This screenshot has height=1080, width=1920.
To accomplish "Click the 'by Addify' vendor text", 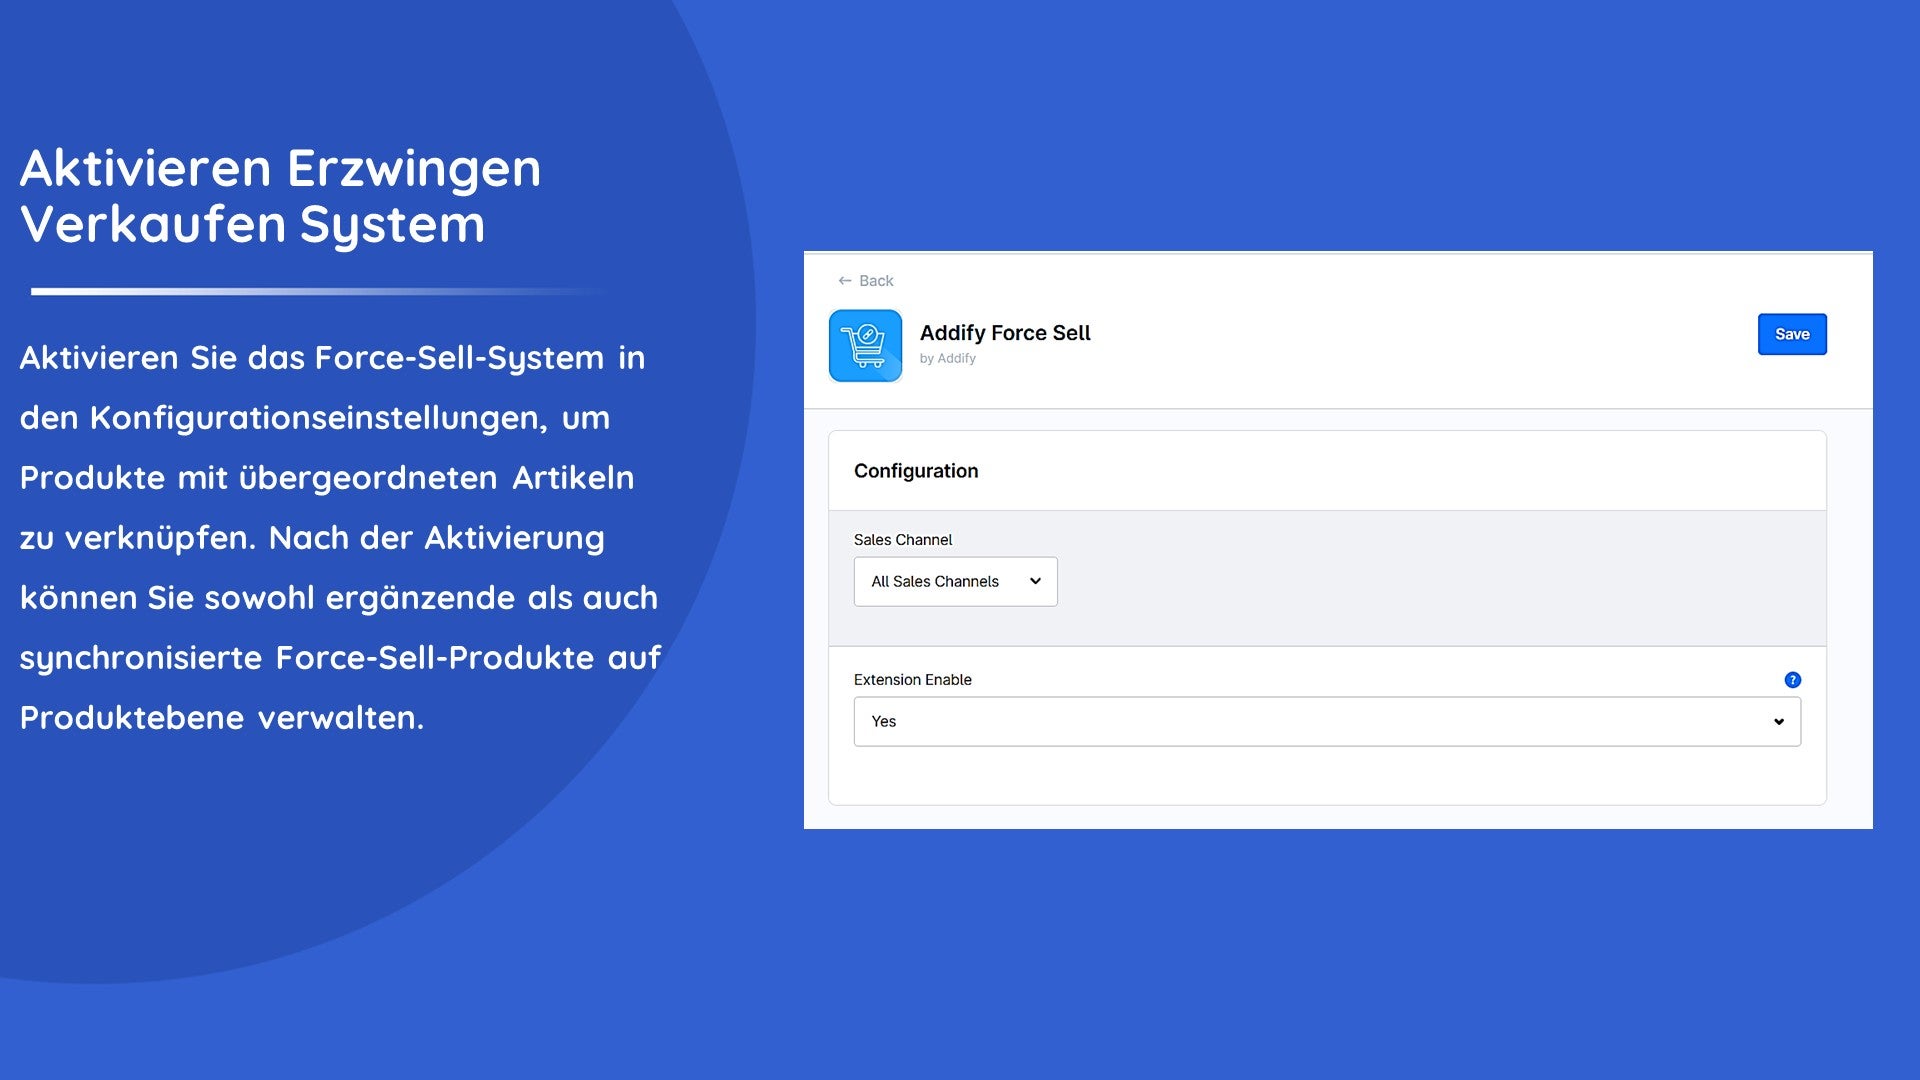I will [x=947, y=358].
